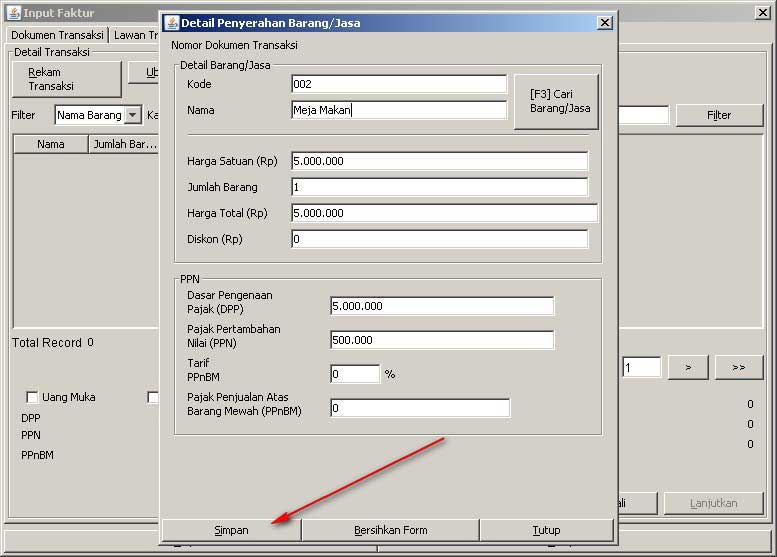Click the Harga Total (Rp) field
Screen dimensions: 777x557
pos(444,213)
